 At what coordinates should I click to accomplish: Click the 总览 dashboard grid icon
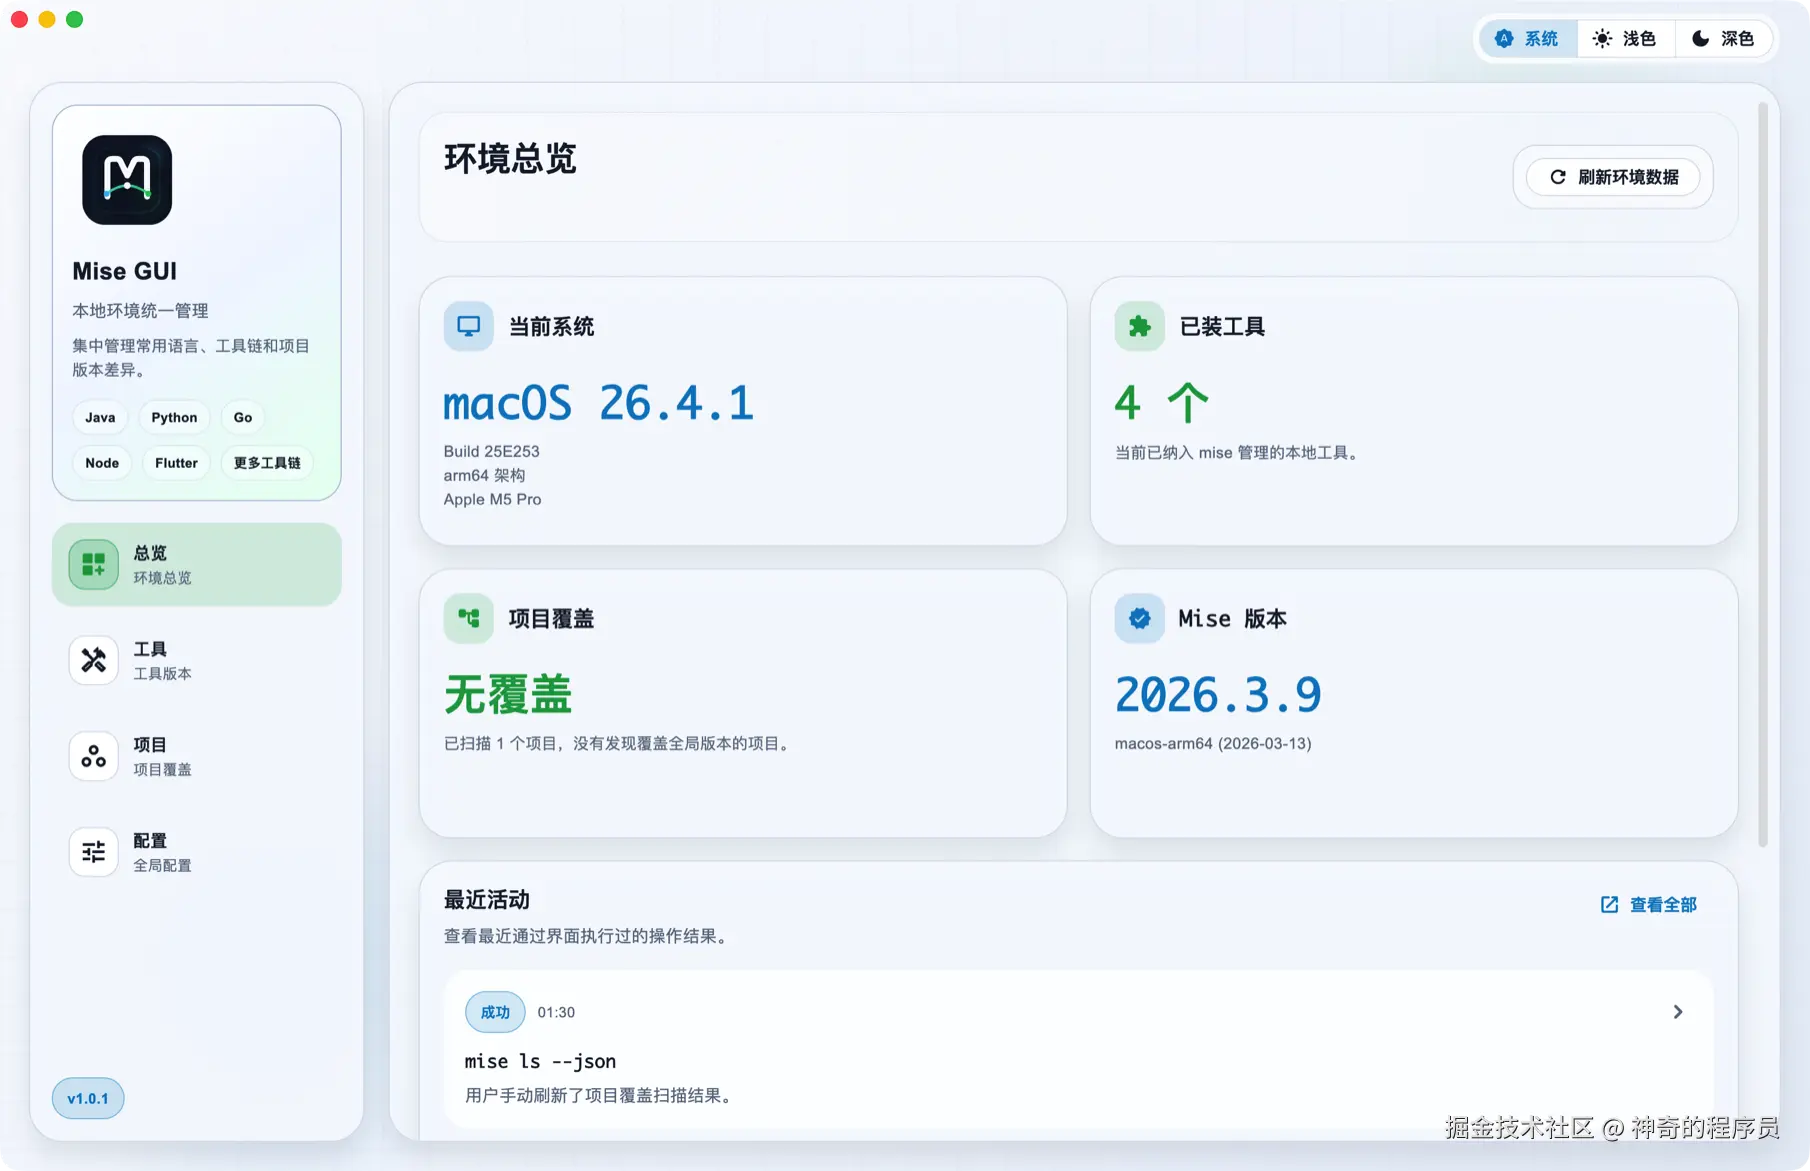click(94, 564)
